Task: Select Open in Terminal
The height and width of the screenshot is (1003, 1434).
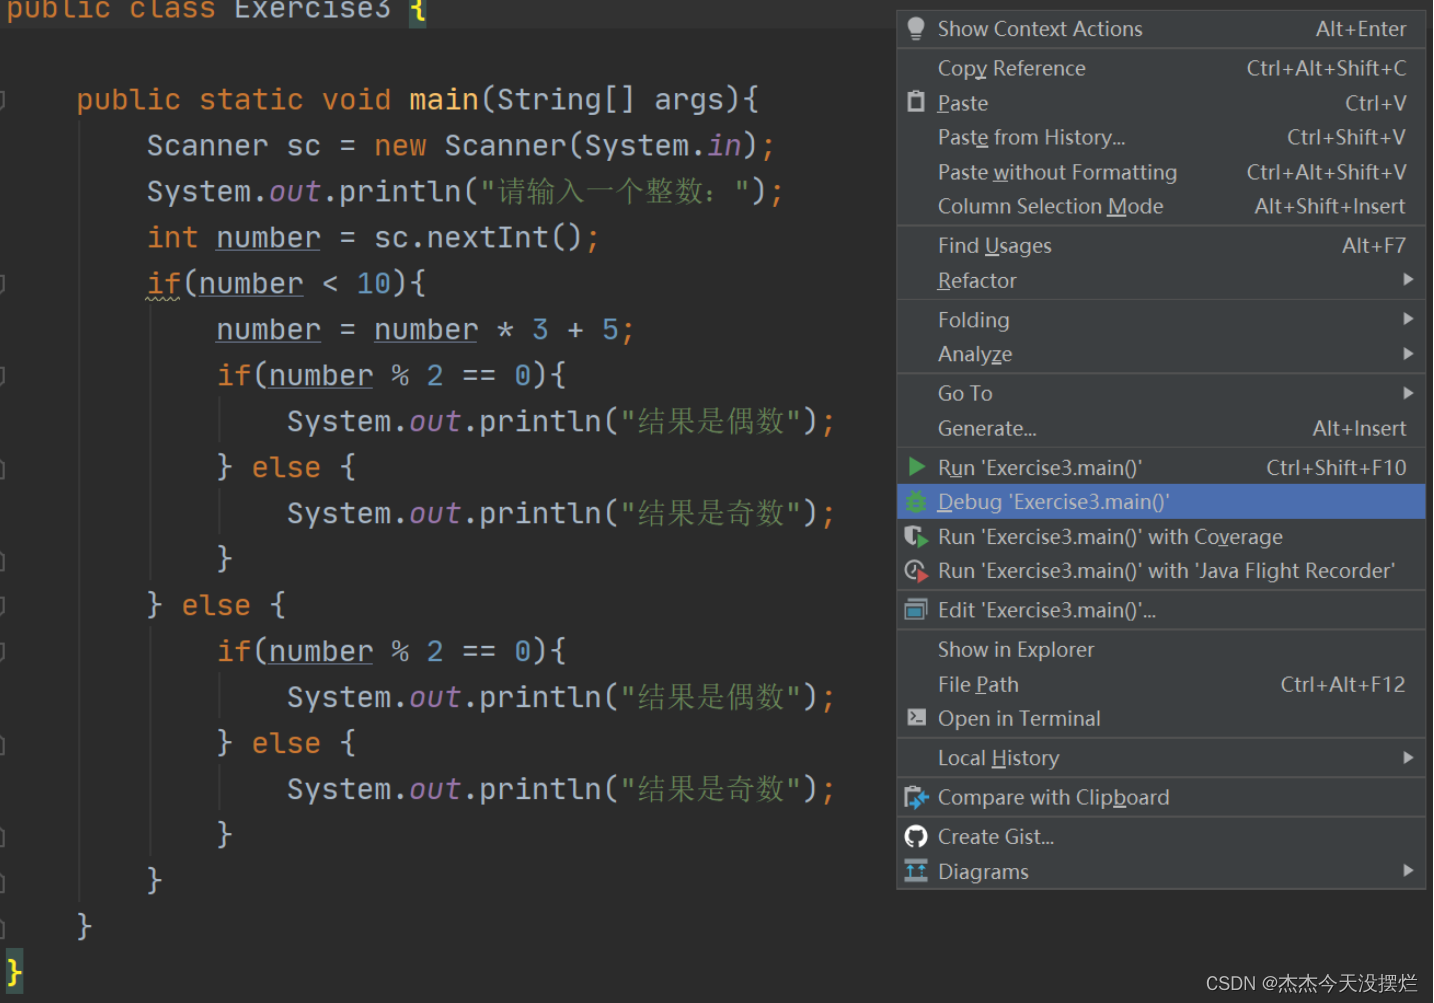Action: point(1161,718)
